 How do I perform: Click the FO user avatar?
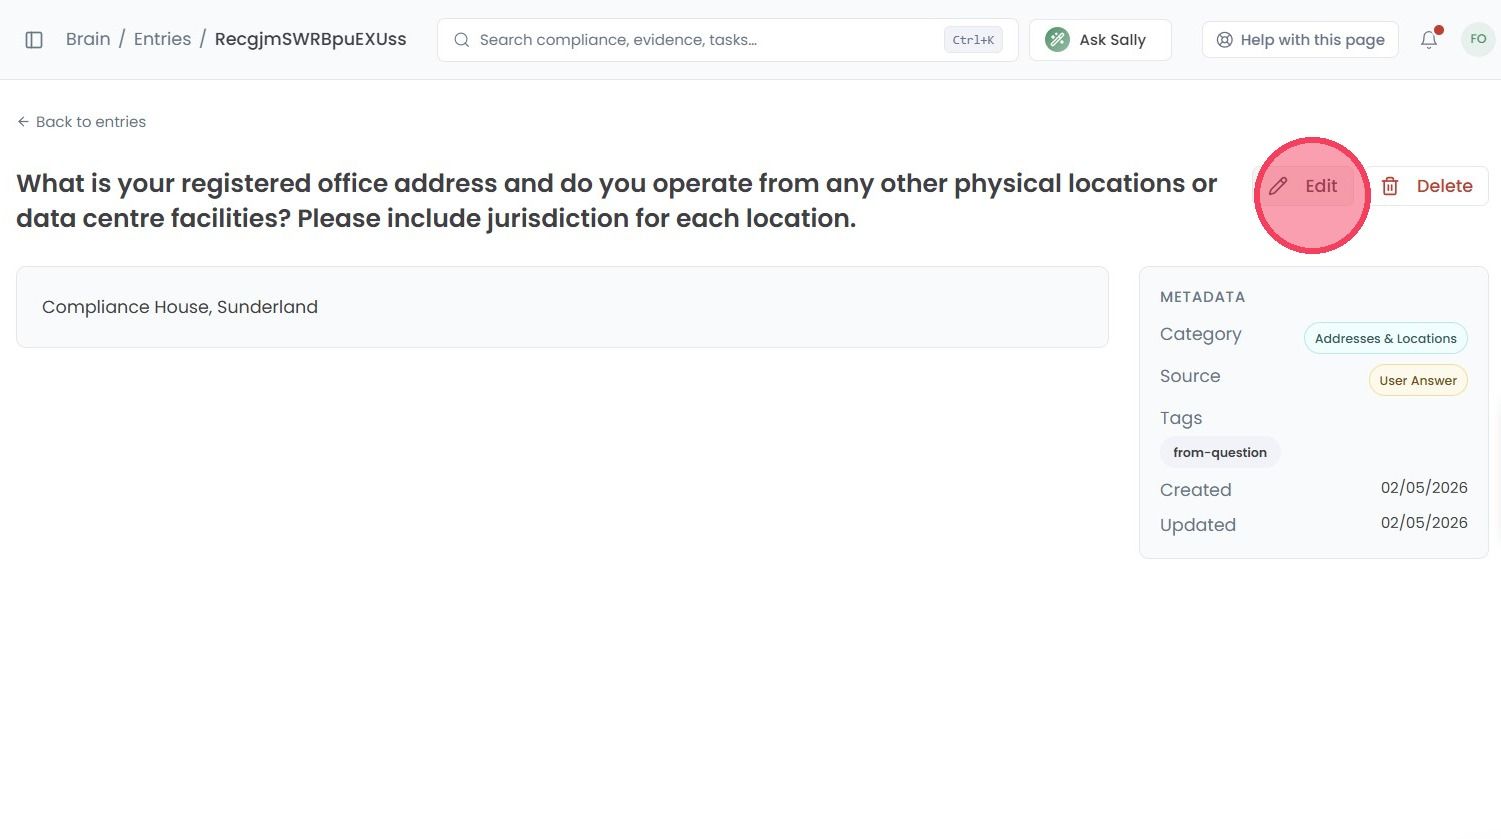tap(1478, 40)
